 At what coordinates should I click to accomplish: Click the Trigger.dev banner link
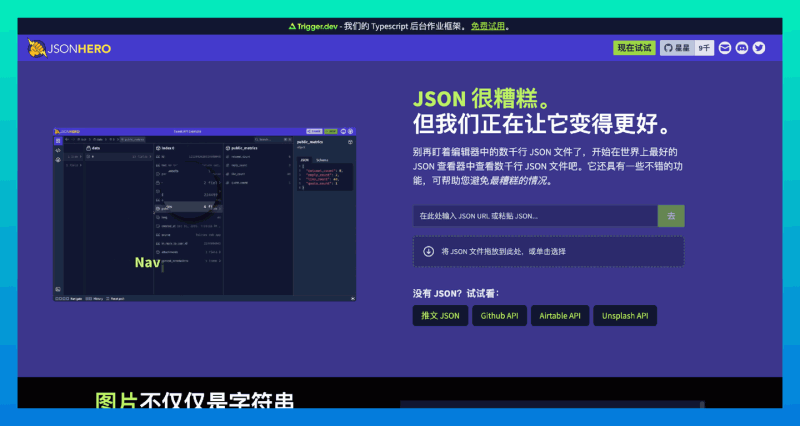tap(313, 26)
